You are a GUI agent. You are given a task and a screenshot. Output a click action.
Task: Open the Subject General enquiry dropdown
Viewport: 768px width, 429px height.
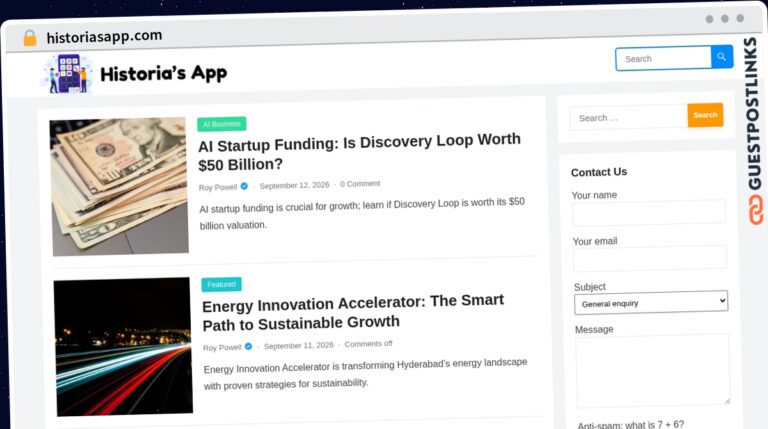[650, 303]
